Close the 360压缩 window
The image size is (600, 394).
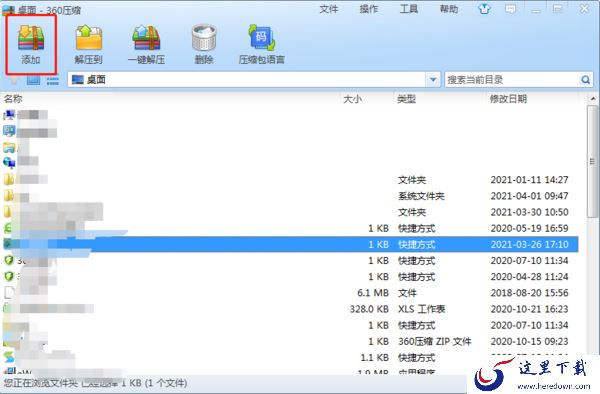585,9
